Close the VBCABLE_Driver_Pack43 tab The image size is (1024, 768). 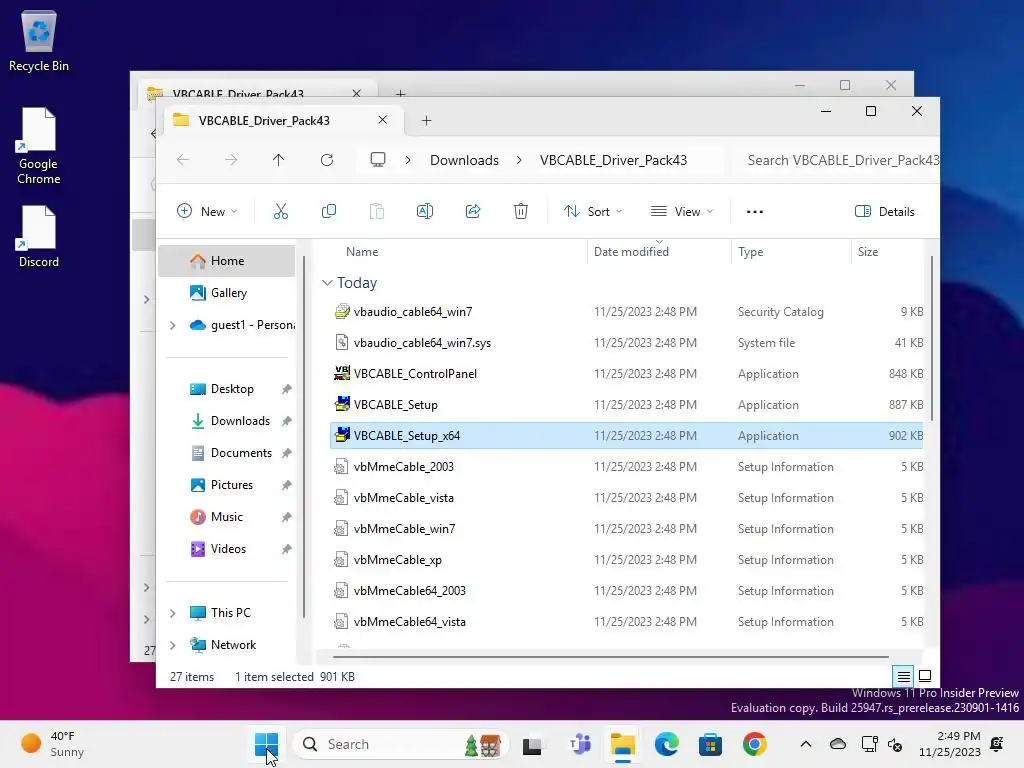[383, 120]
